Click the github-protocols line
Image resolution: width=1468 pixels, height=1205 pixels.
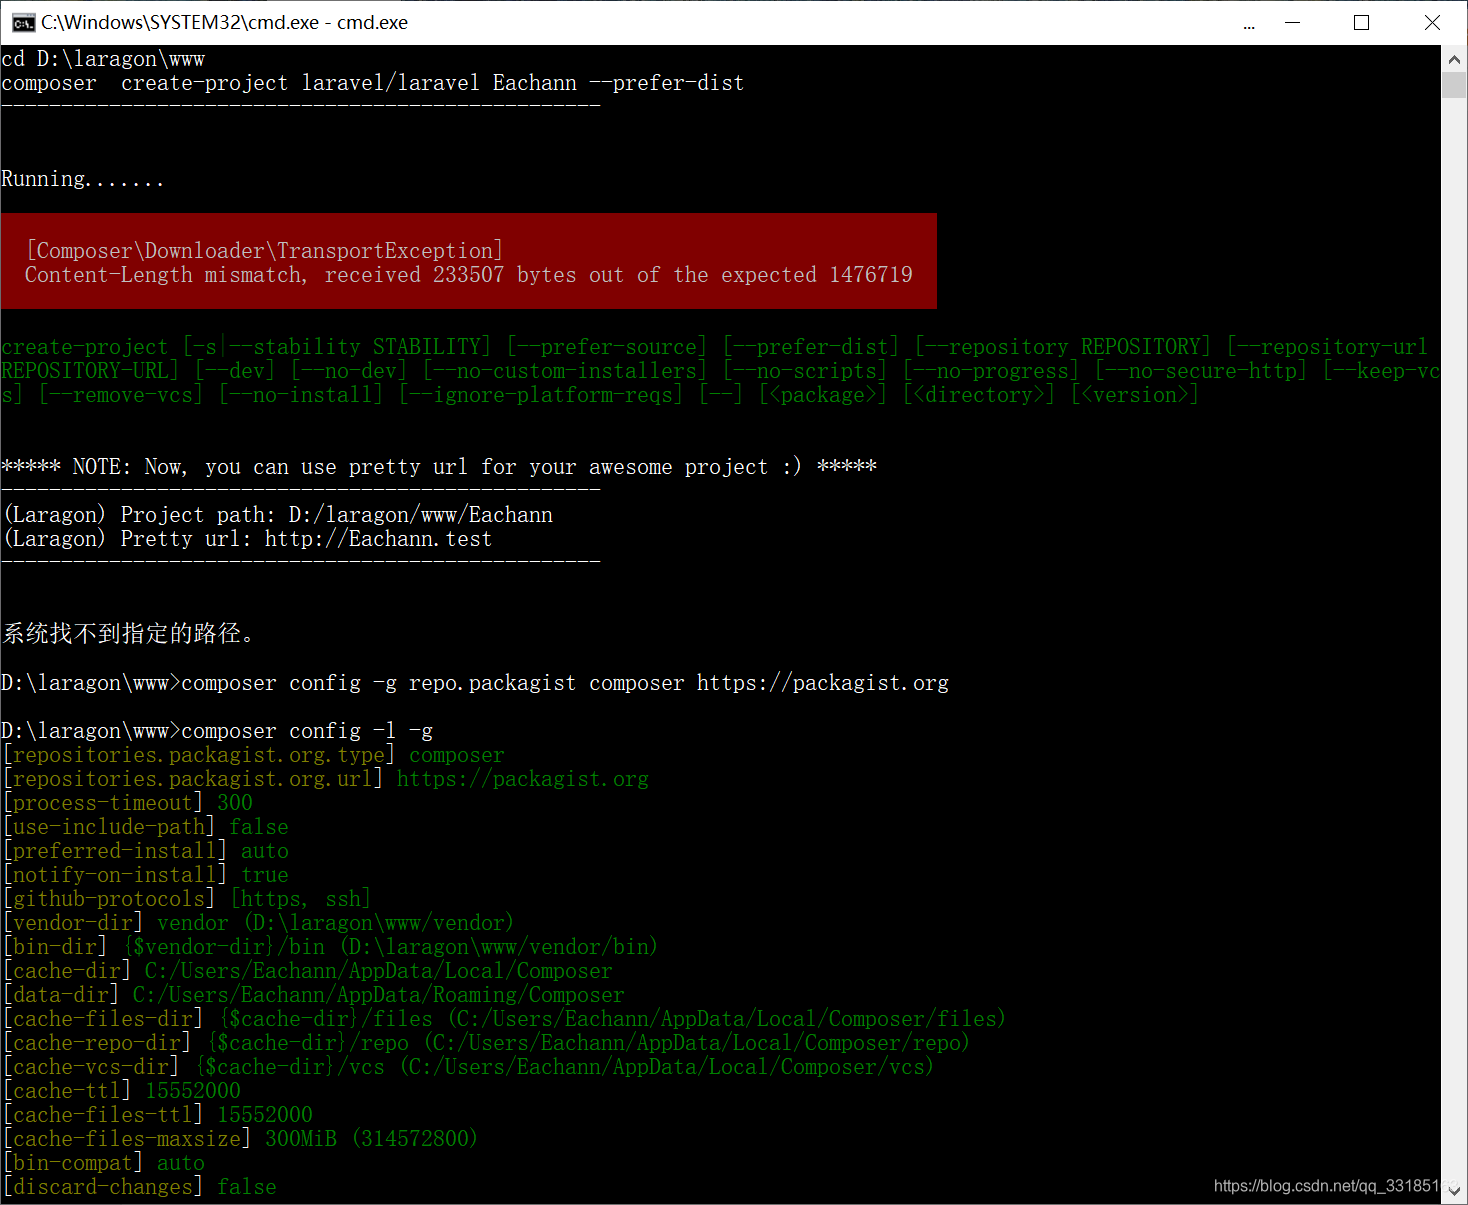tap(187, 899)
